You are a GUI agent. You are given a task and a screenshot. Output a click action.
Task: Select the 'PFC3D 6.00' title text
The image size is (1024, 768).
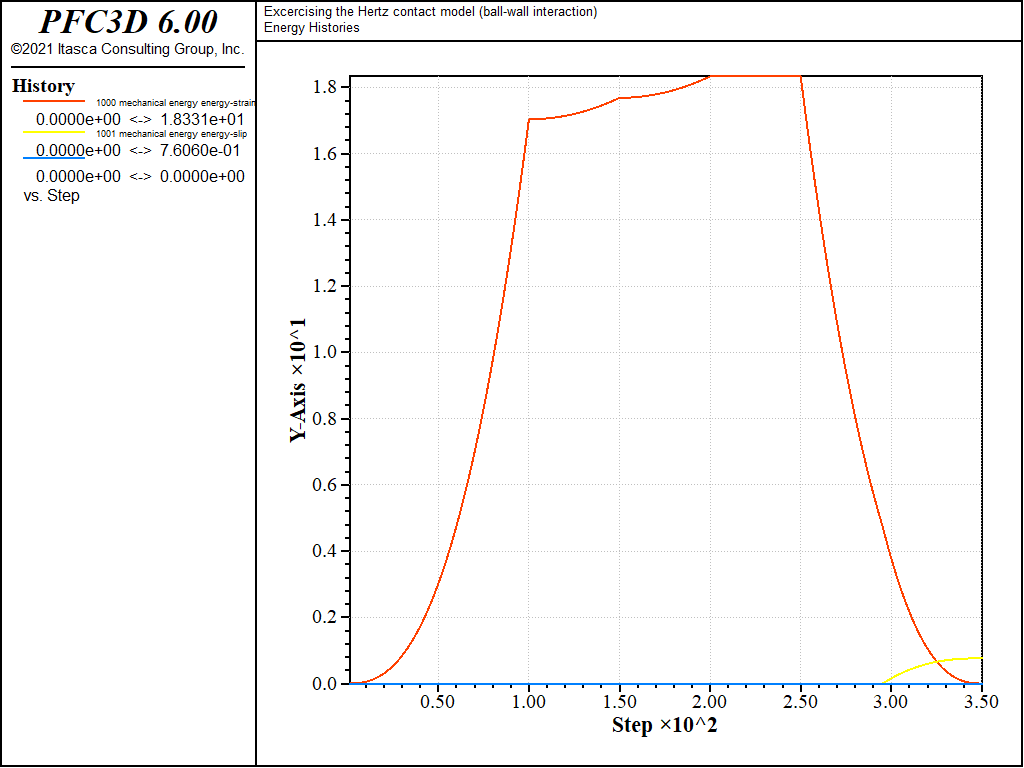click(x=128, y=22)
